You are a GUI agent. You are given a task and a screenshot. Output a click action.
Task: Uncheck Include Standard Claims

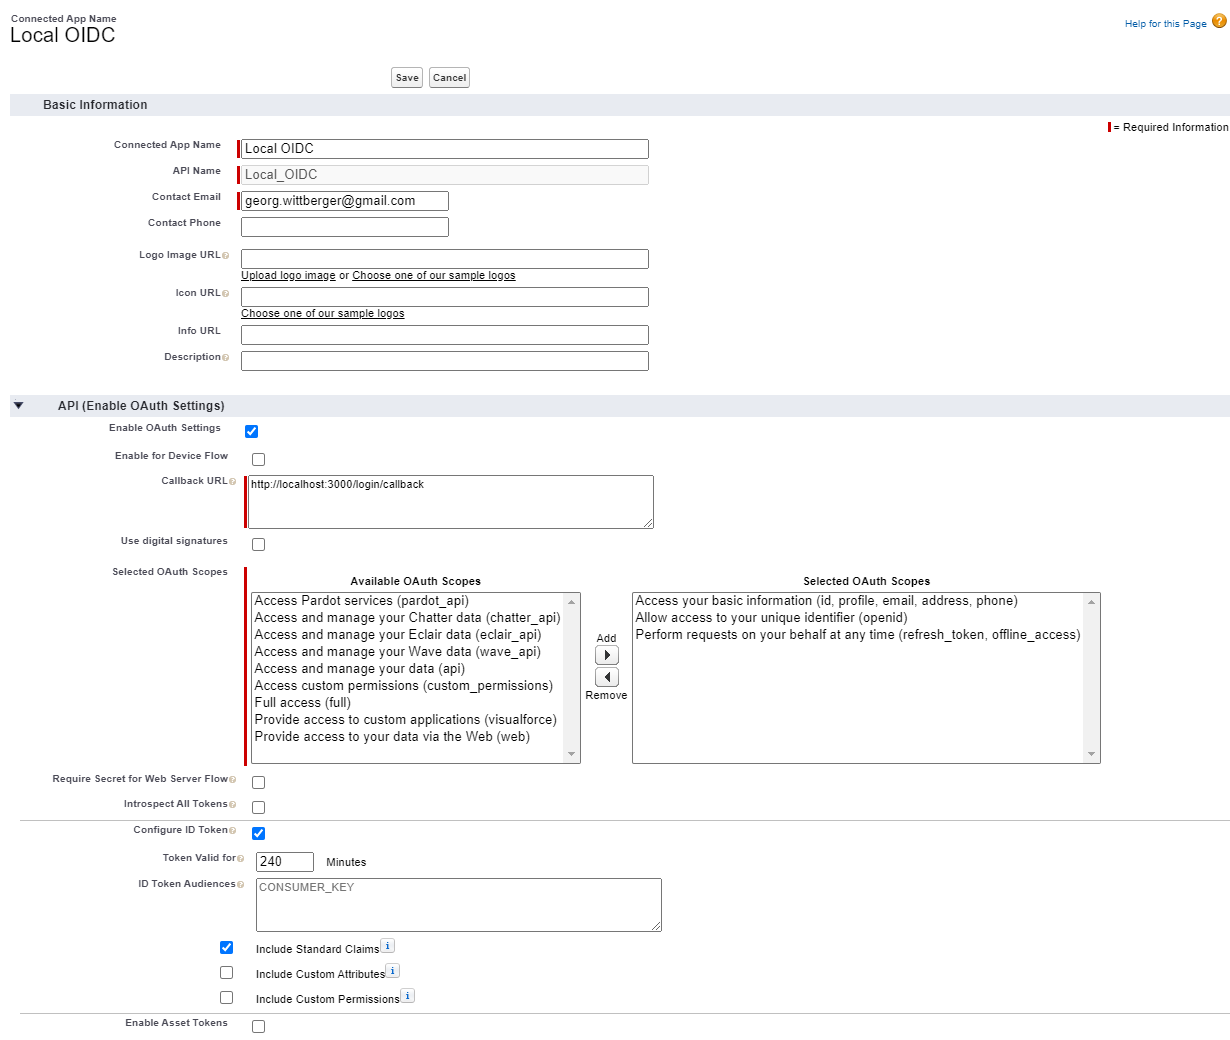226,948
